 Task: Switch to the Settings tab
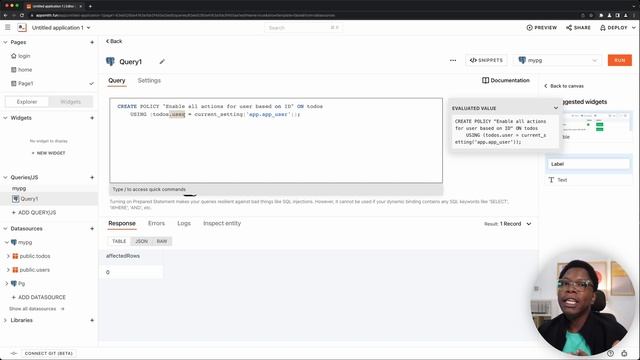[149, 80]
